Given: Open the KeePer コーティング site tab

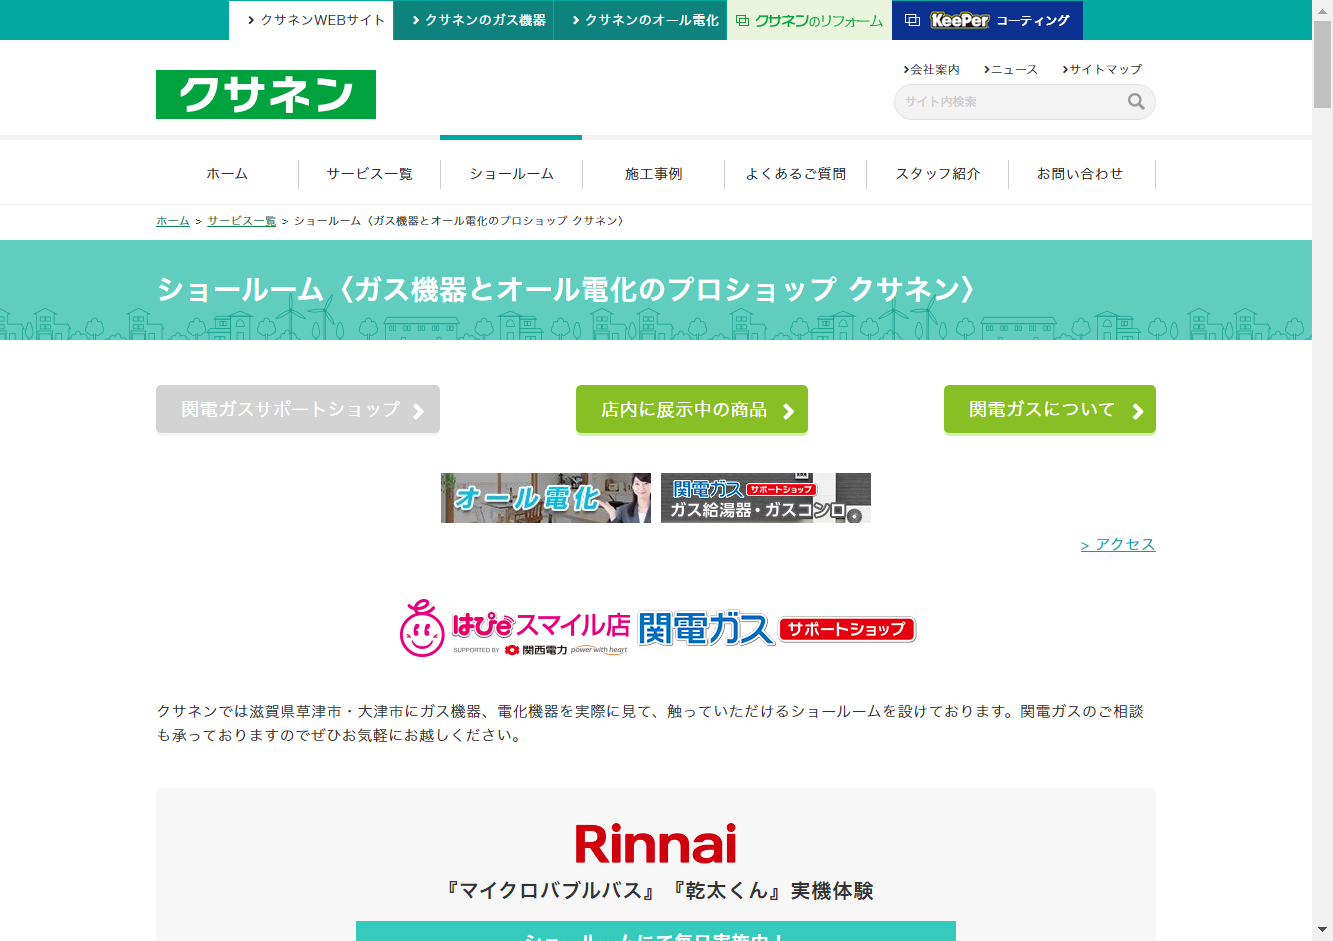Looking at the screenshot, I should [x=987, y=20].
